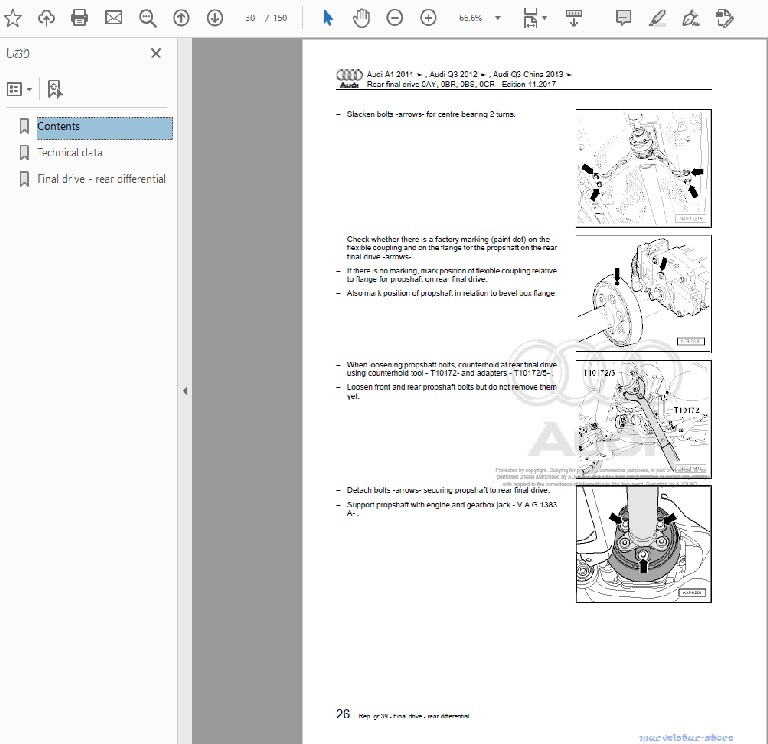Open the Contents bookmark
This screenshot has width=768, height=744.
pos(58,127)
